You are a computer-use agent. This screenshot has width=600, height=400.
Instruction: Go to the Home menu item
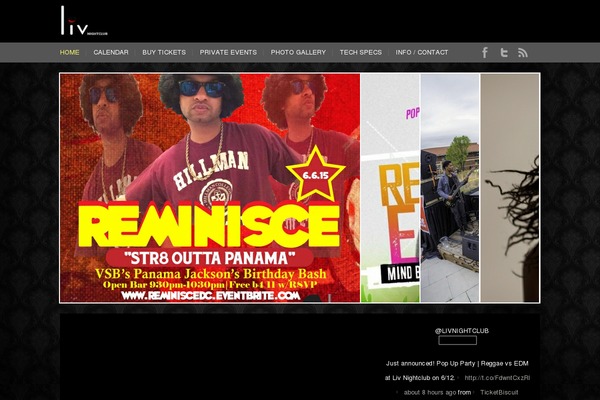point(70,52)
